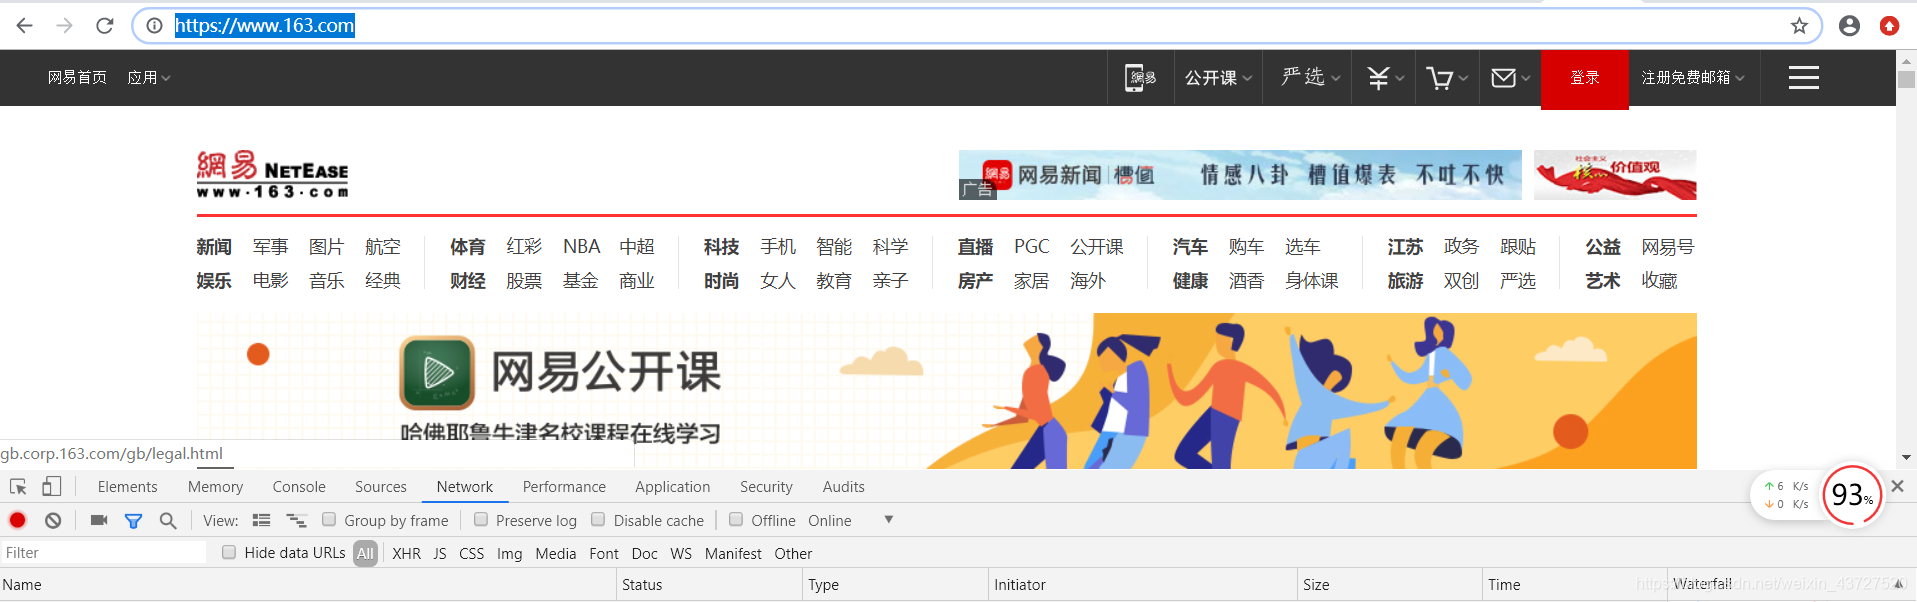Image resolution: width=1917 pixels, height=602 pixels.
Task: Open the NetEase mobile app icon
Action: tap(1140, 77)
